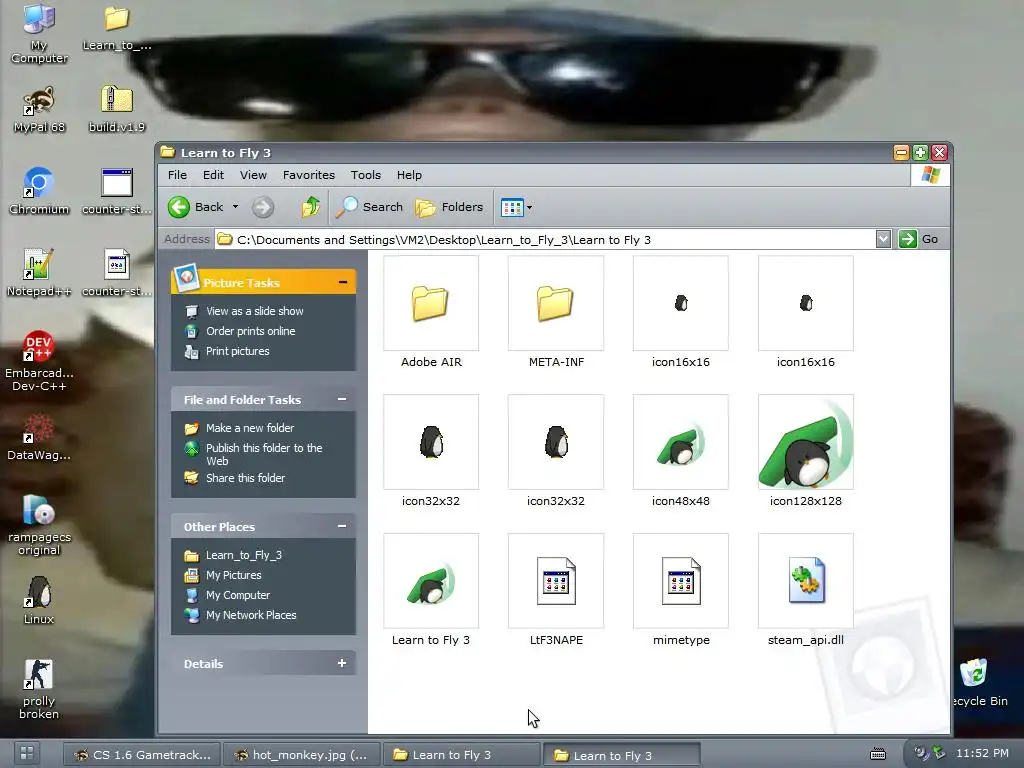The height and width of the screenshot is (768, 1024).
Task: Go to Learn_to_Fly_3 in Other Places
Action: [x=244, y=554]
